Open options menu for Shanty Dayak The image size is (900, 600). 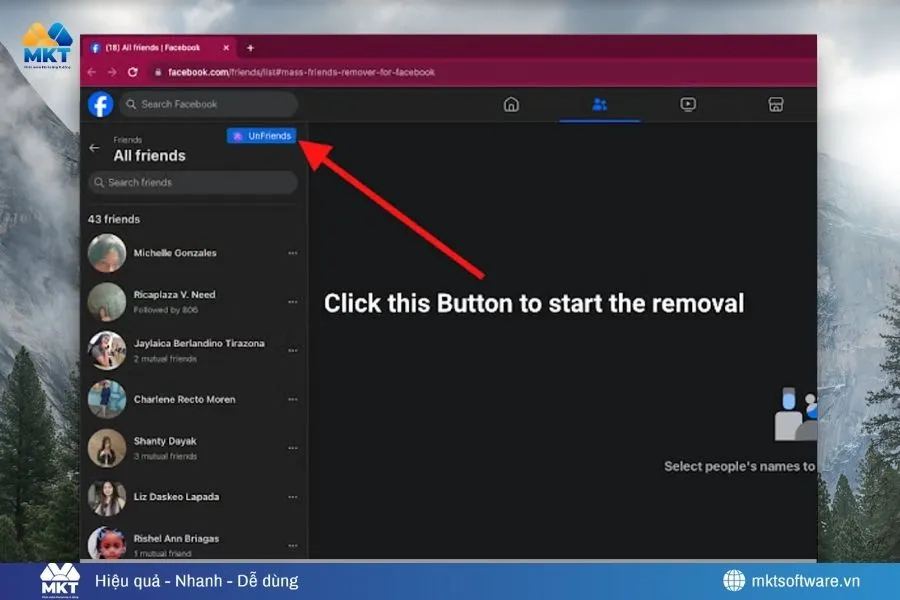point(292,448)
